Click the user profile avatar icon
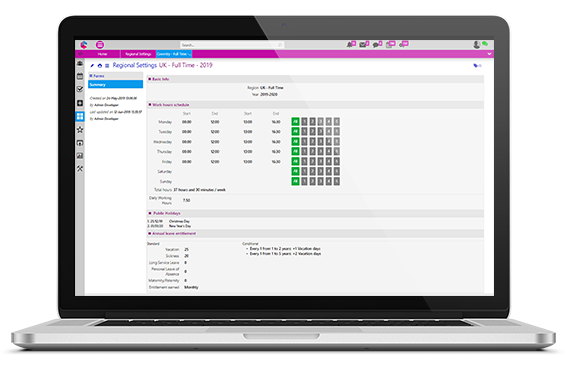The image size is (570, 383). pyautogui.click(x=476, y=44)
